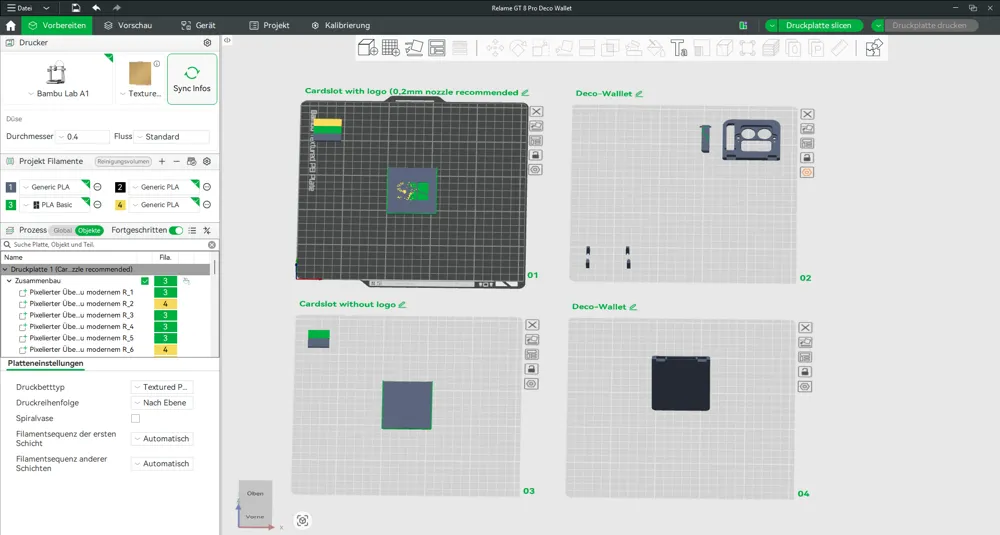Add a filament with the plus icon

(162, 161)
